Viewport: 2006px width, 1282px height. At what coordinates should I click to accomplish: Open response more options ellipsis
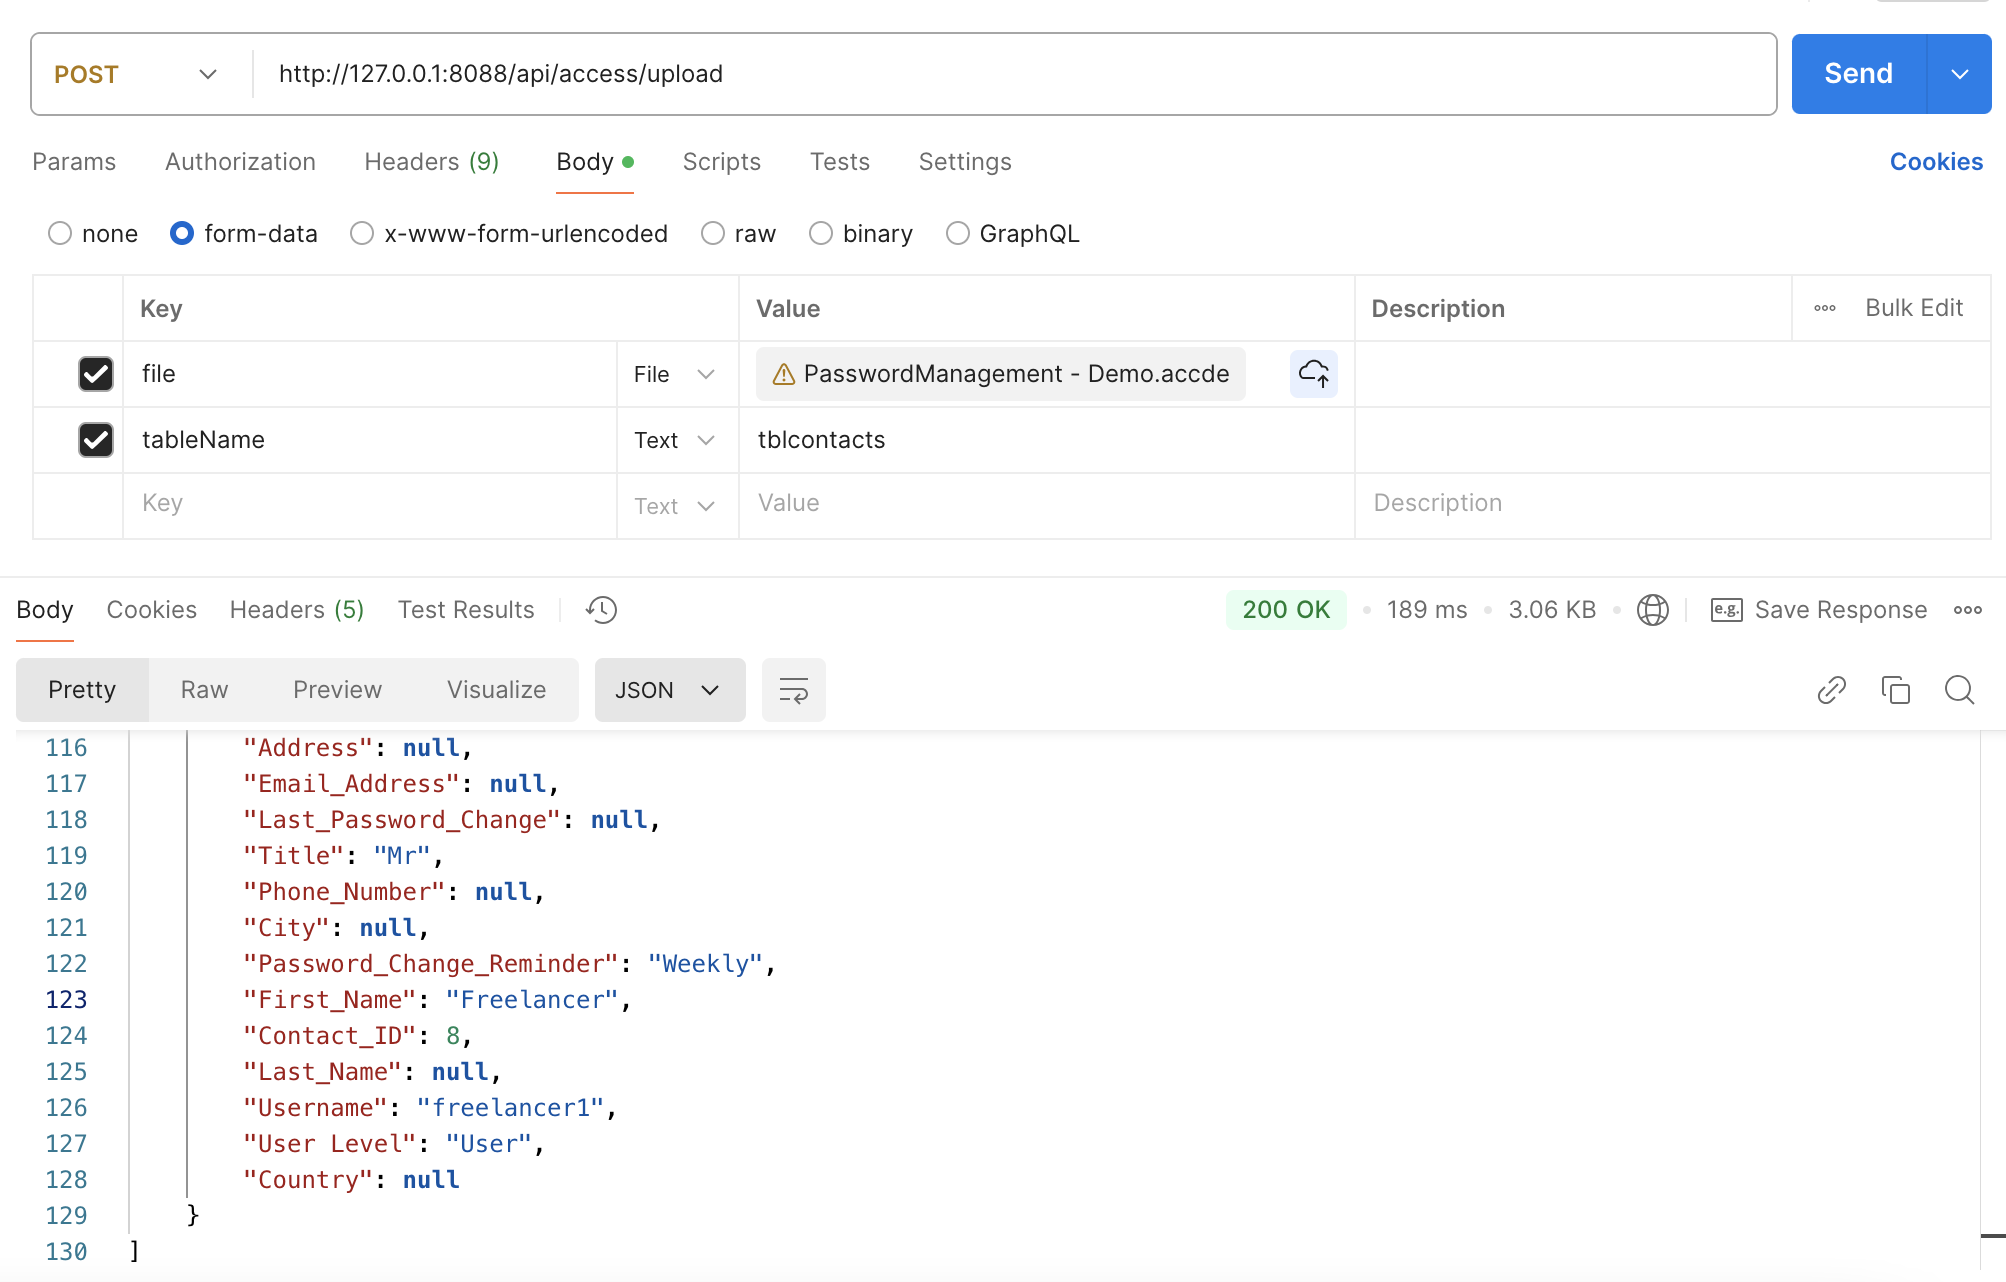(x=1967, y=610)
